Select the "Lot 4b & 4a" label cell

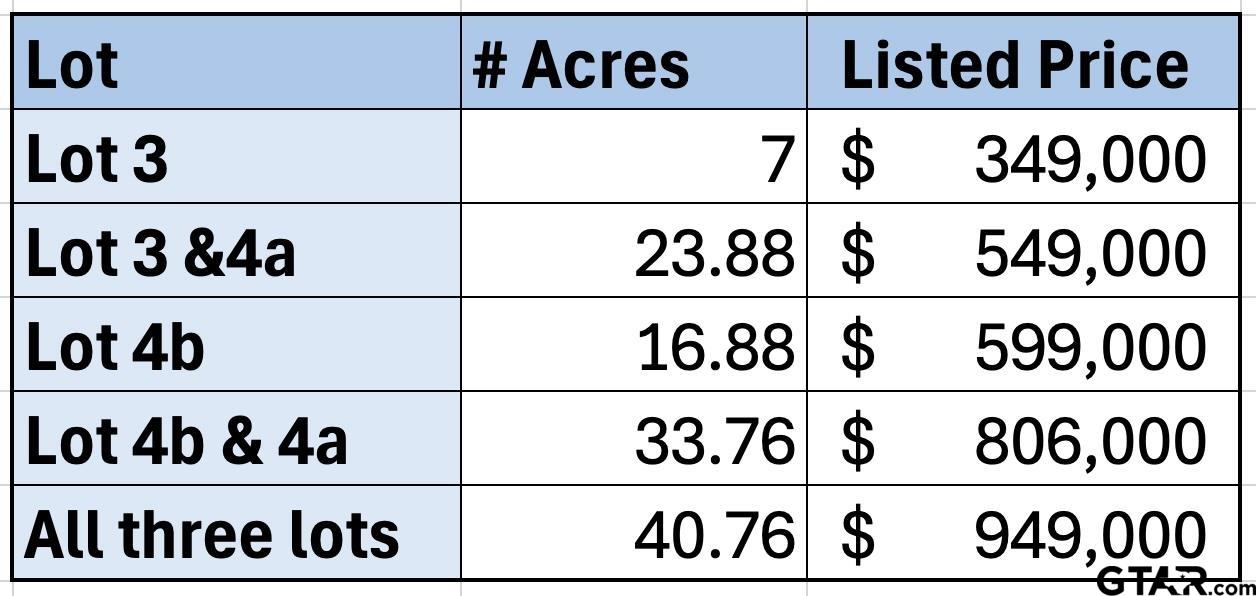(236, 440)
